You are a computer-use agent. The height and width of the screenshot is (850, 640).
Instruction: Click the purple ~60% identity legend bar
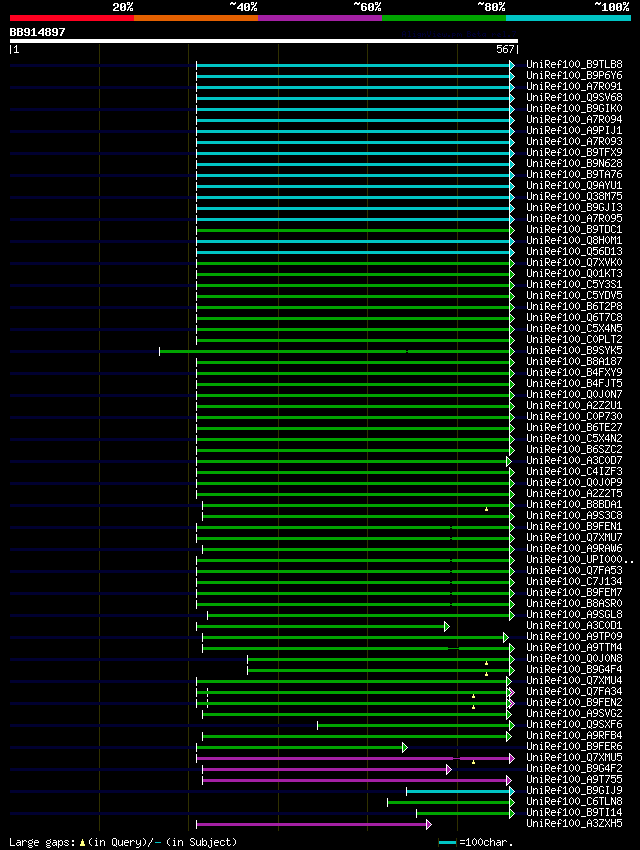[x=320, y=18]
